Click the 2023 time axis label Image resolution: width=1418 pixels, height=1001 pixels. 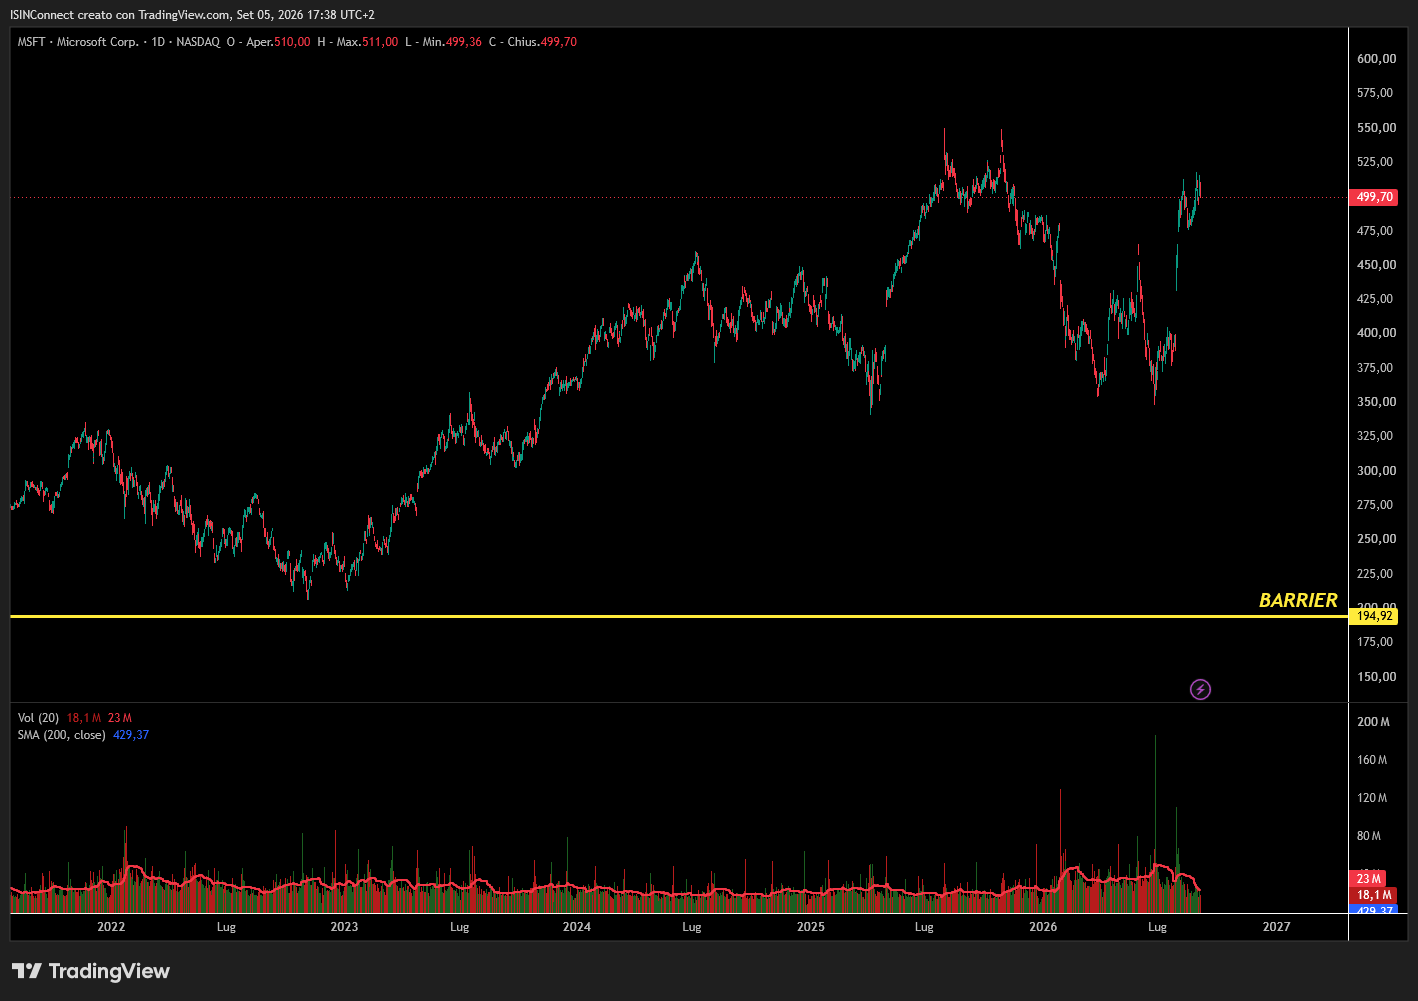pyautogui.click(x=344, y=927)
